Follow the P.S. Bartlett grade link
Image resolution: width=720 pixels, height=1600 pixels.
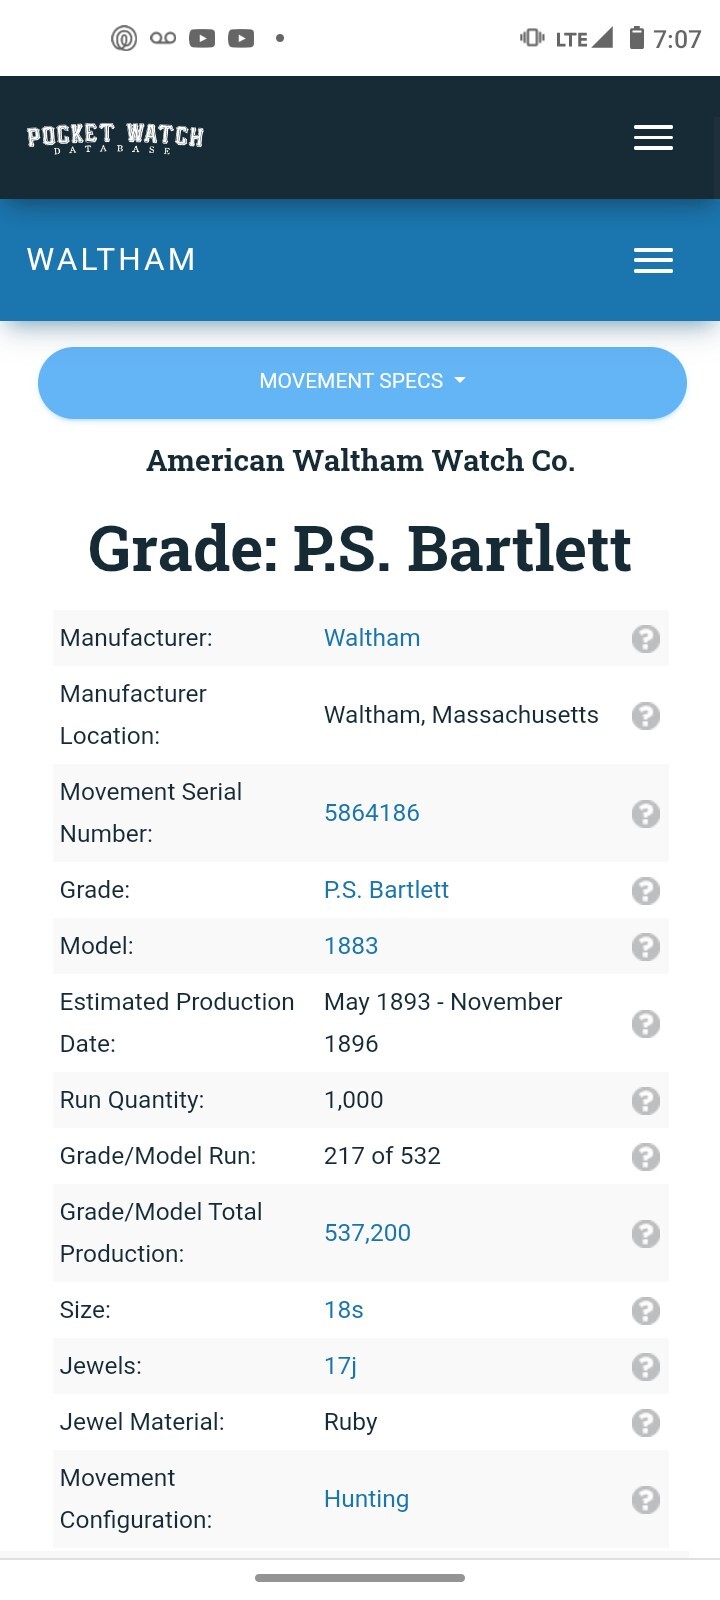(386, 890)
